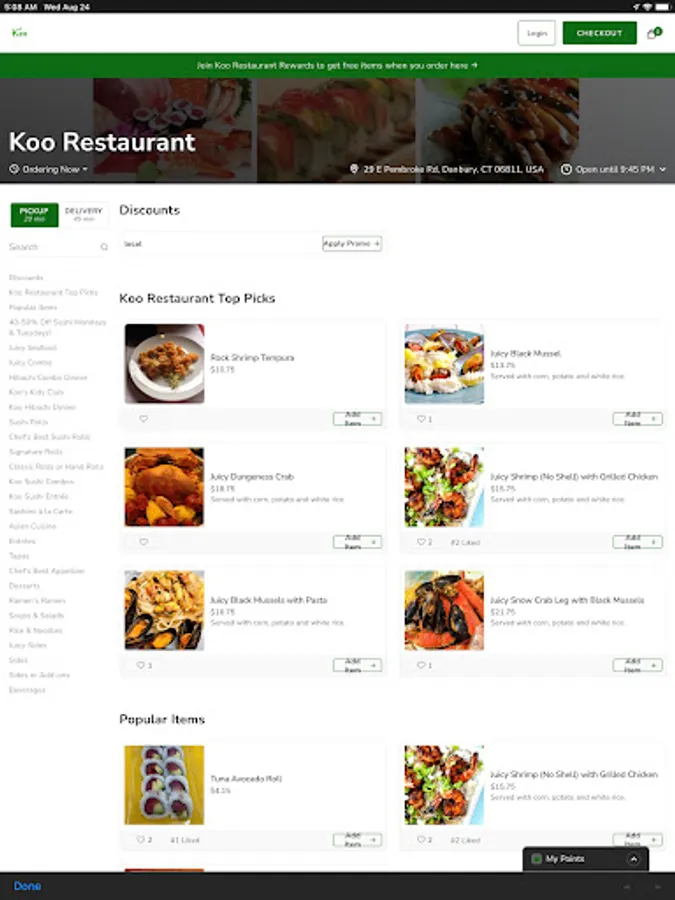675x900 pixels.
Task: Switch to Delivery order option
Action: tap(84, 215)
